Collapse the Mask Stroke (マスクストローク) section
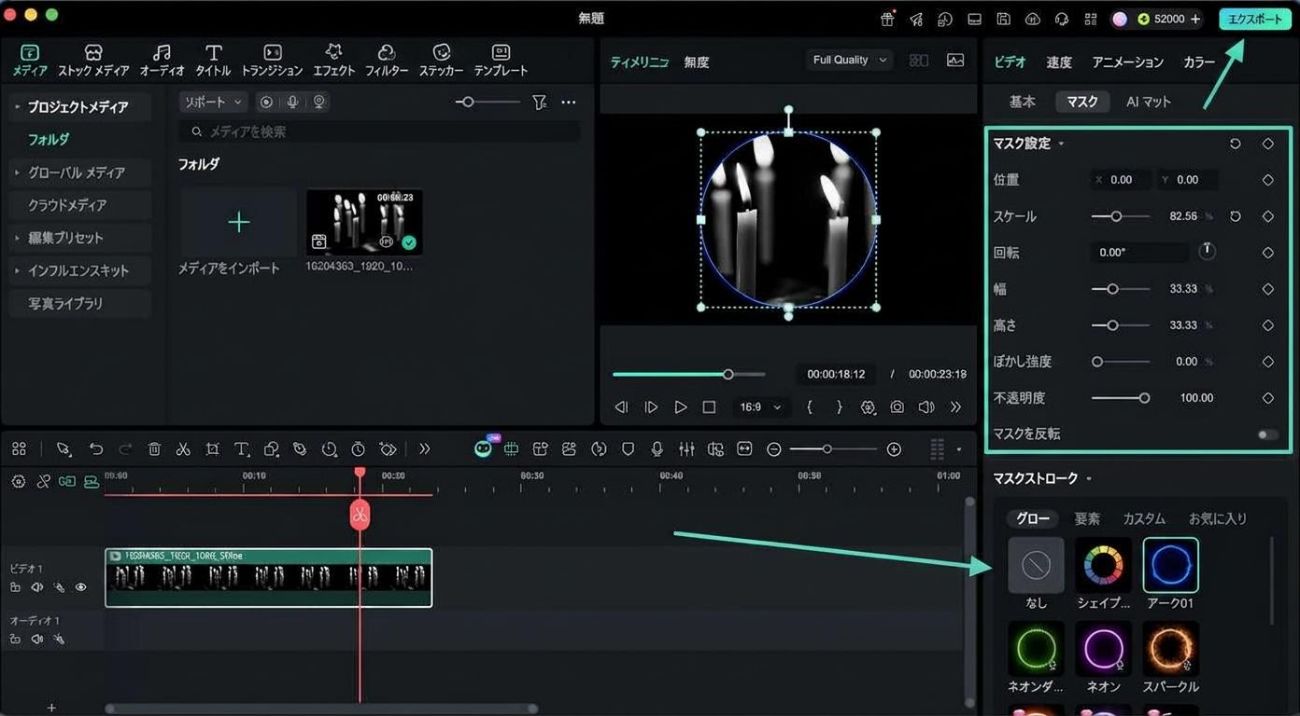The image size is (1300, 716). pos(1089,479)
